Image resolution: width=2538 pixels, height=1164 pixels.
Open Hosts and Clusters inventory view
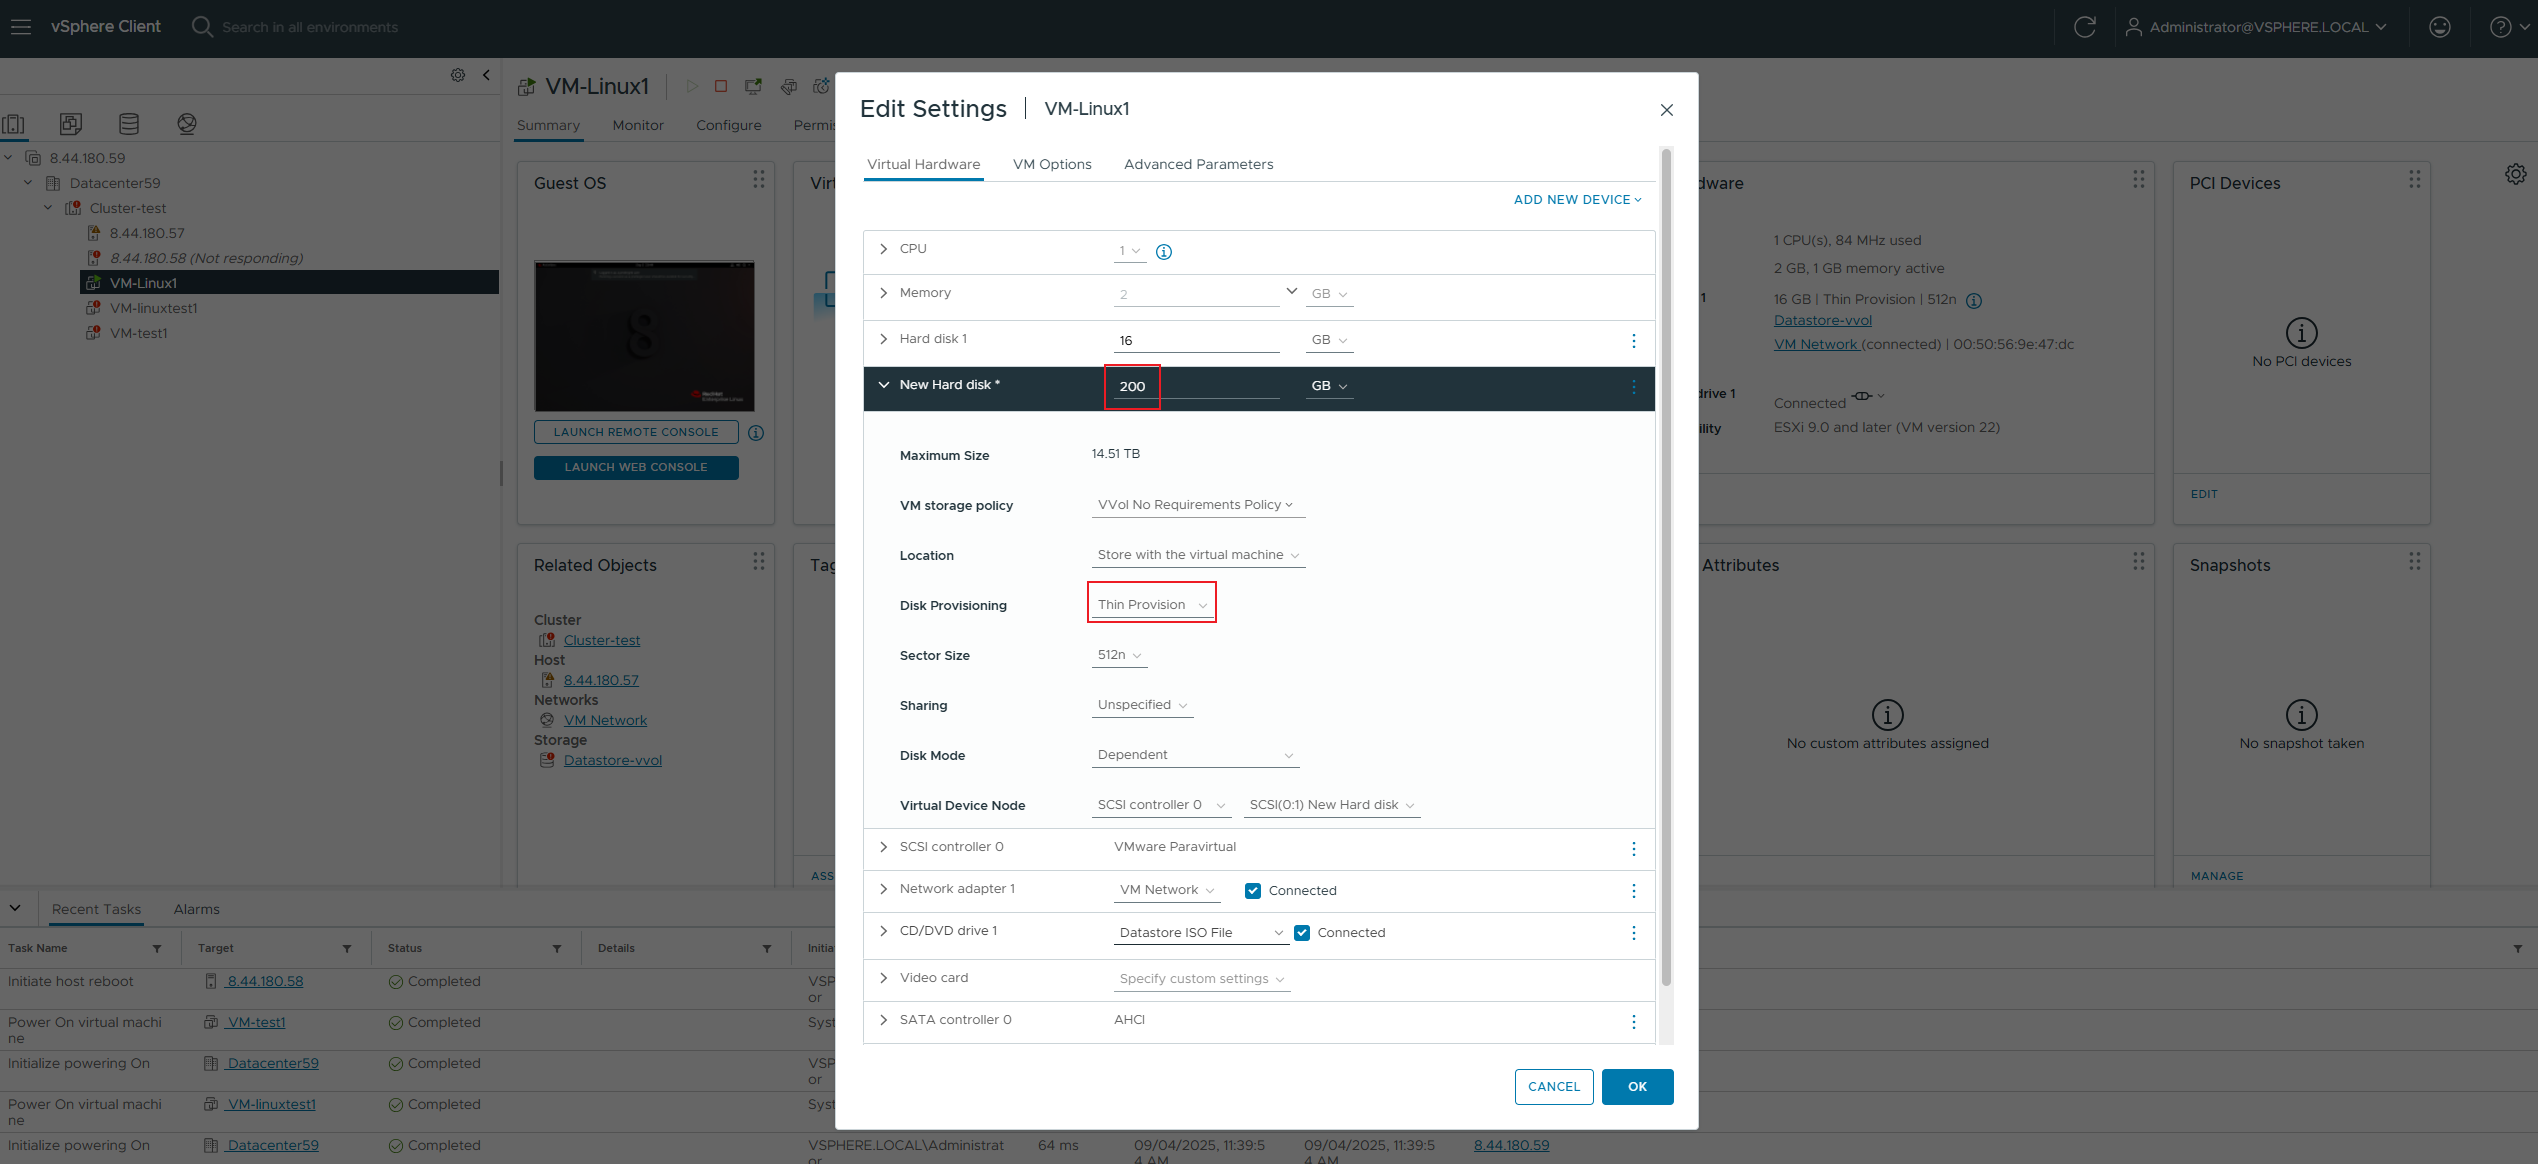(x=14, y=124)
